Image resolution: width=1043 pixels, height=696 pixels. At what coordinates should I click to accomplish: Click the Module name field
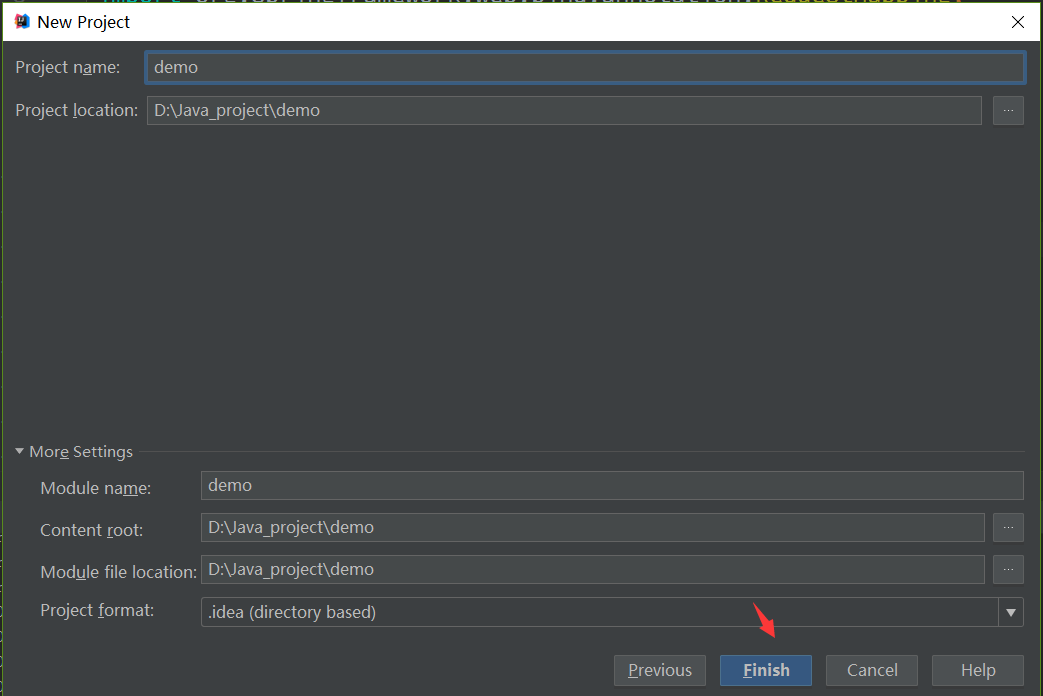click(612, 486)
